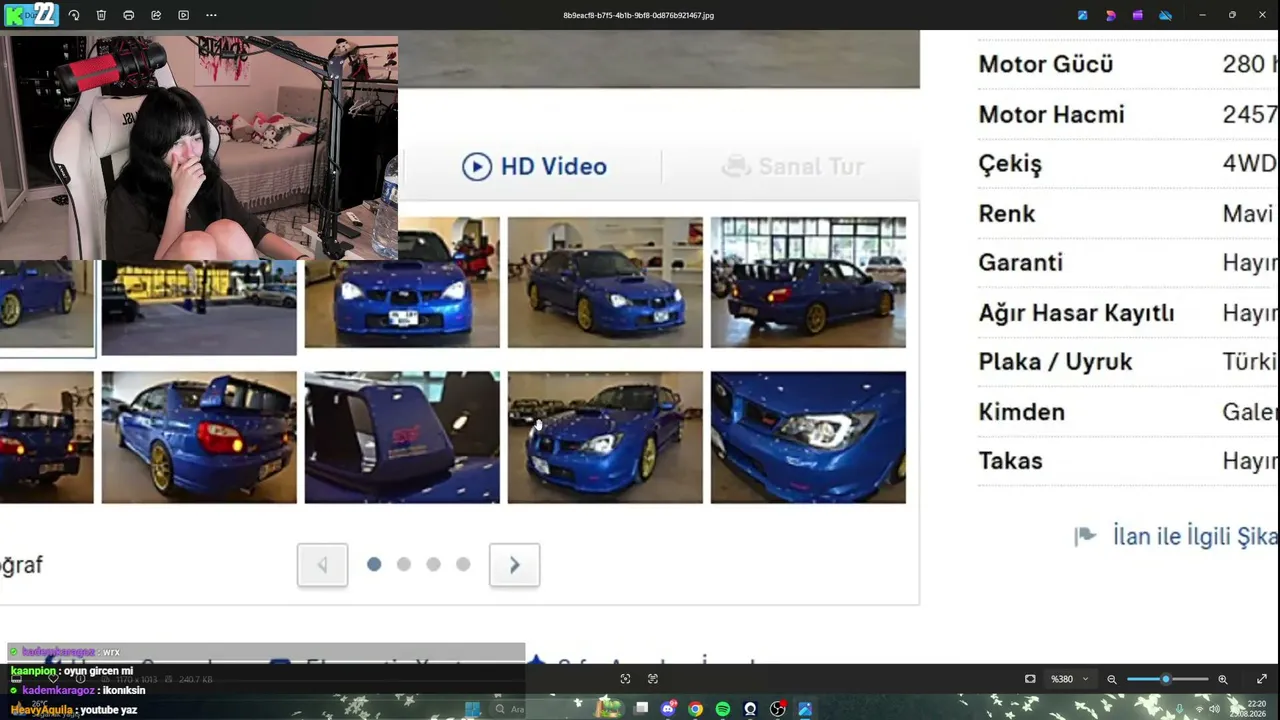Click the Ağır Hasar Kayıtlı label
The width and height of the screenshot is (1280, 720).
[x=1076, y=313]
